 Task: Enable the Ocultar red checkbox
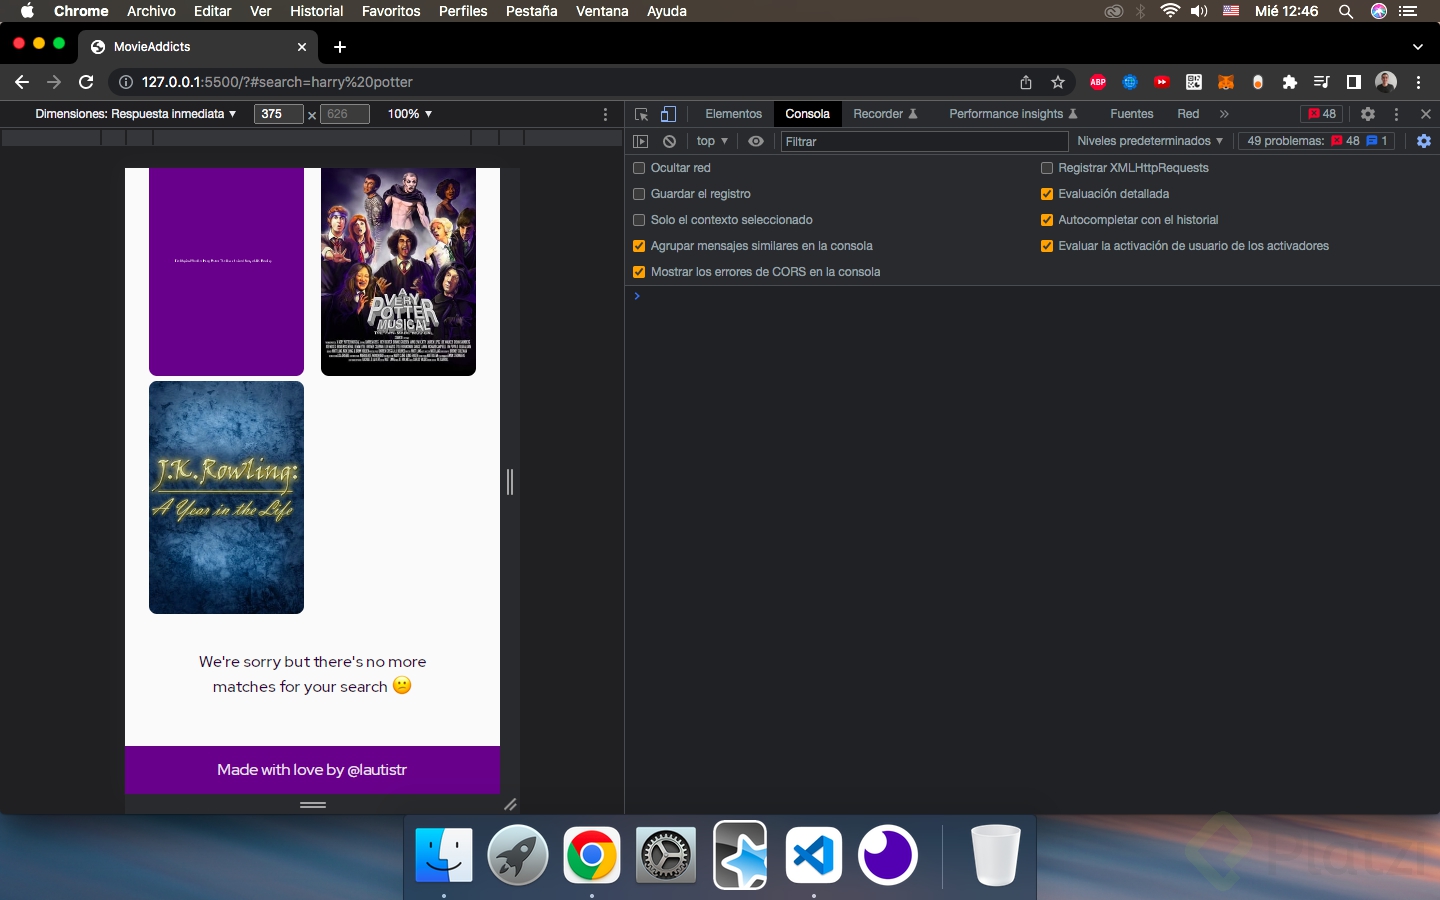(x=639, y=168)
